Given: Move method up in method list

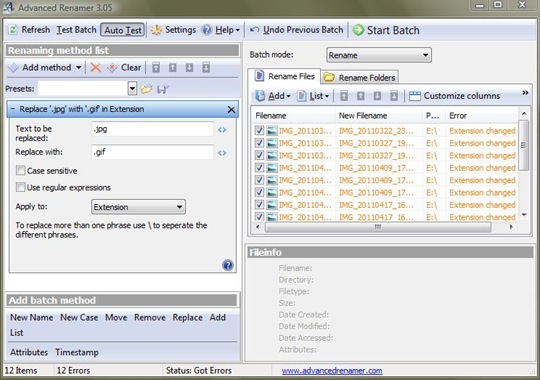Looking at the screenshot, I should [173, 68].
